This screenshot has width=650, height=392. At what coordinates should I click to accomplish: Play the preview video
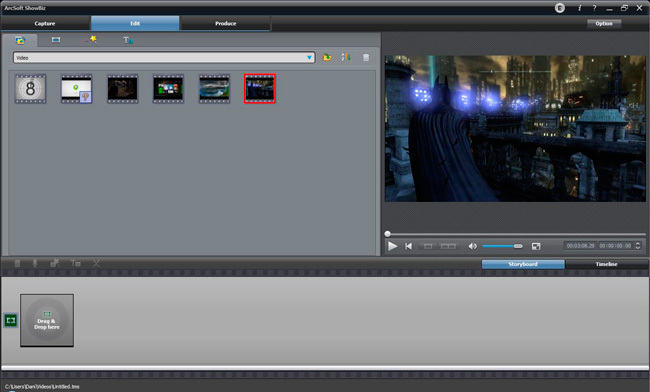[392, 246]
